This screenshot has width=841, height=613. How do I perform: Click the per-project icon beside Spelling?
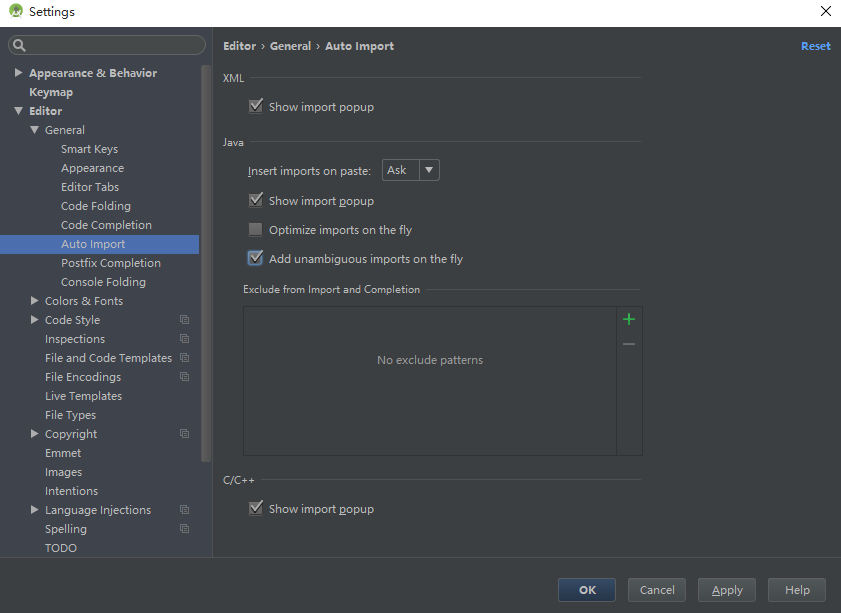tap(184, 529)
